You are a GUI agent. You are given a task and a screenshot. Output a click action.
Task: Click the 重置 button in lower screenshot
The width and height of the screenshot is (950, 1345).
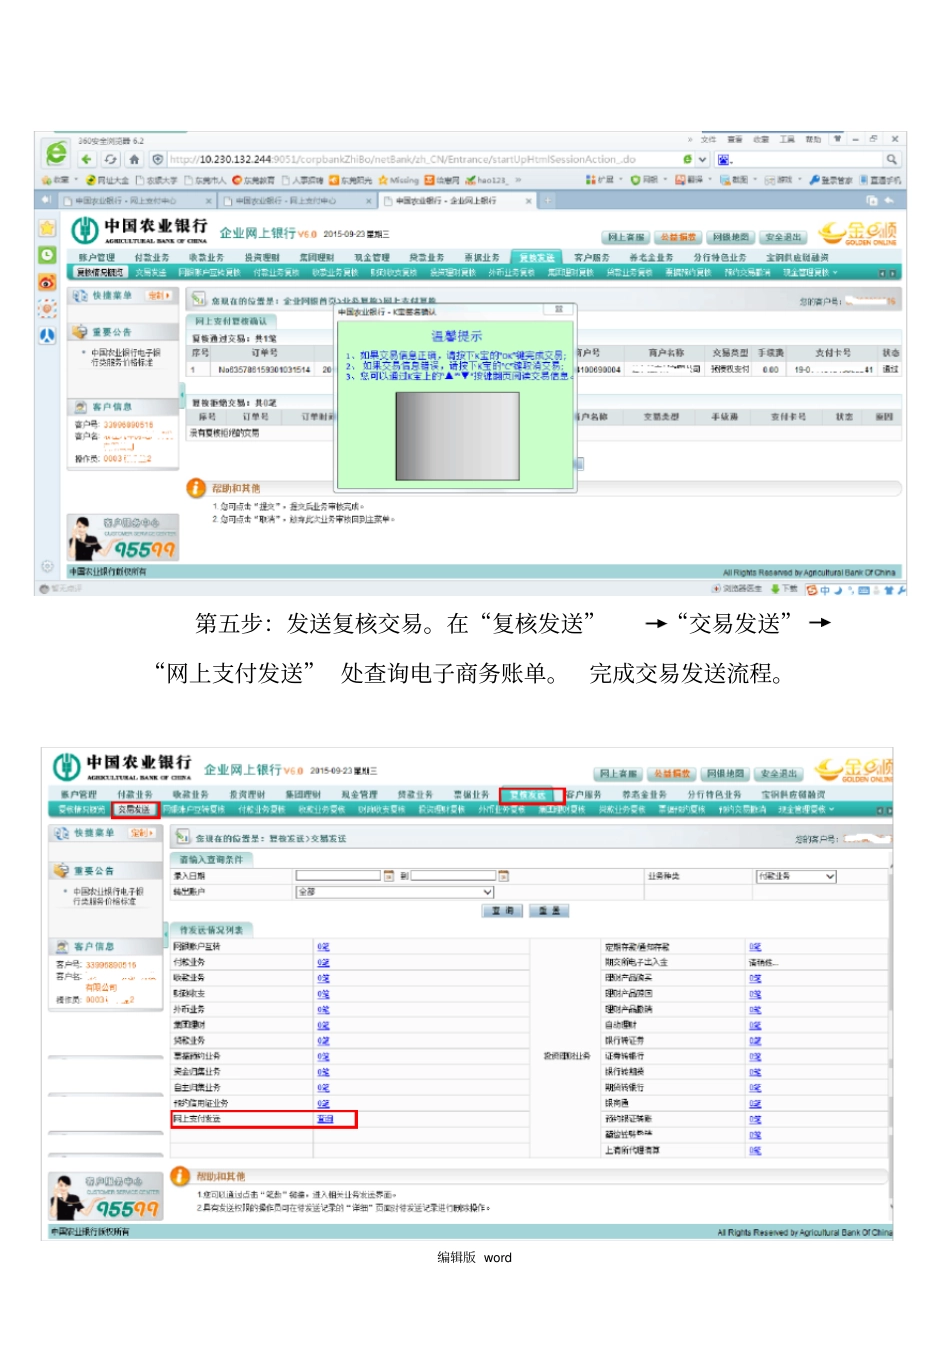click(x=549, y=911)
